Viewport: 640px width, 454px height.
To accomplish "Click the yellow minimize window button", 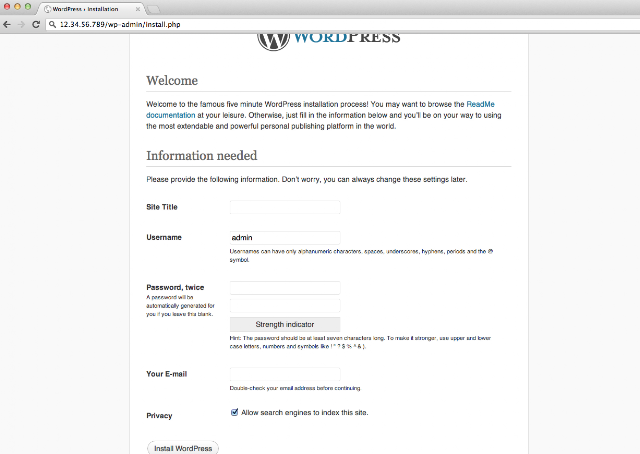I will click(18, 7).
